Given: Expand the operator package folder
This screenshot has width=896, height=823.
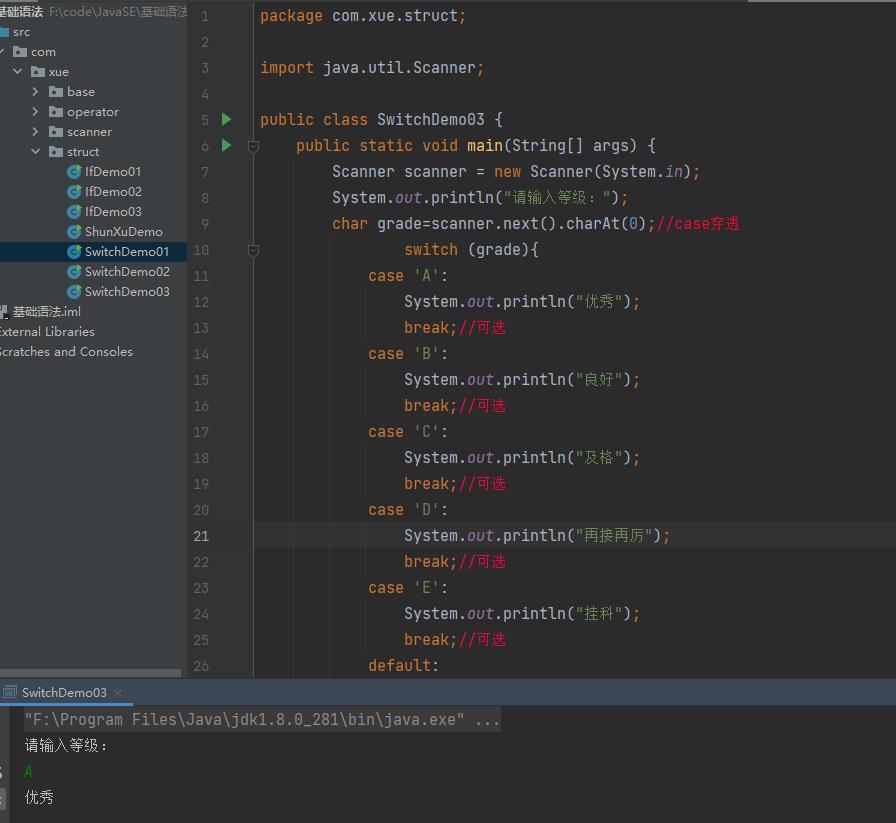Looking at the screenshot, I should (x=35, y=111).
